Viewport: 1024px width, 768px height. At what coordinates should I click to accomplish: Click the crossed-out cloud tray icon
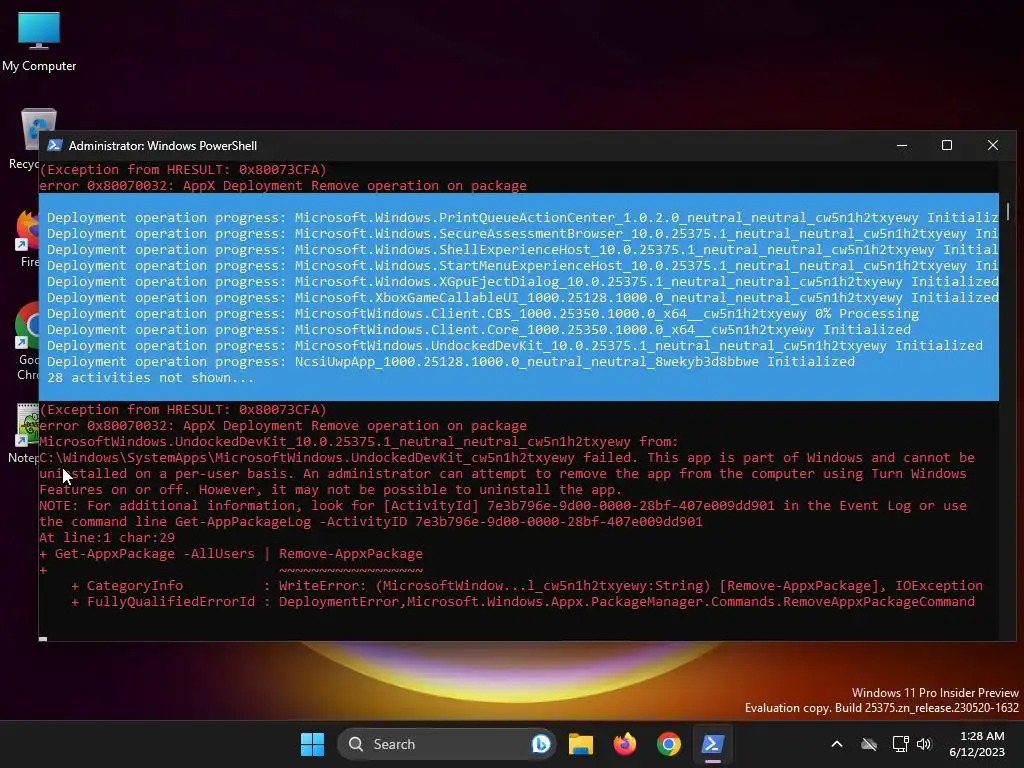[869, 744]
